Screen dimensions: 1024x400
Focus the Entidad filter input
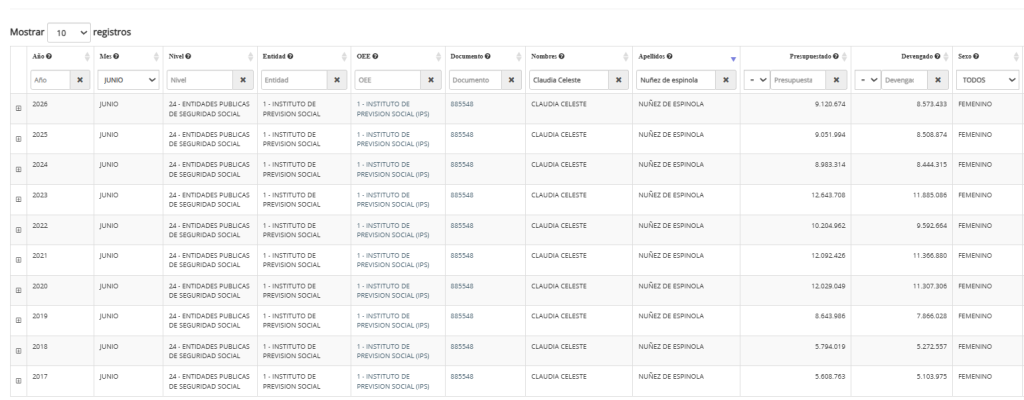coord(294,80)
